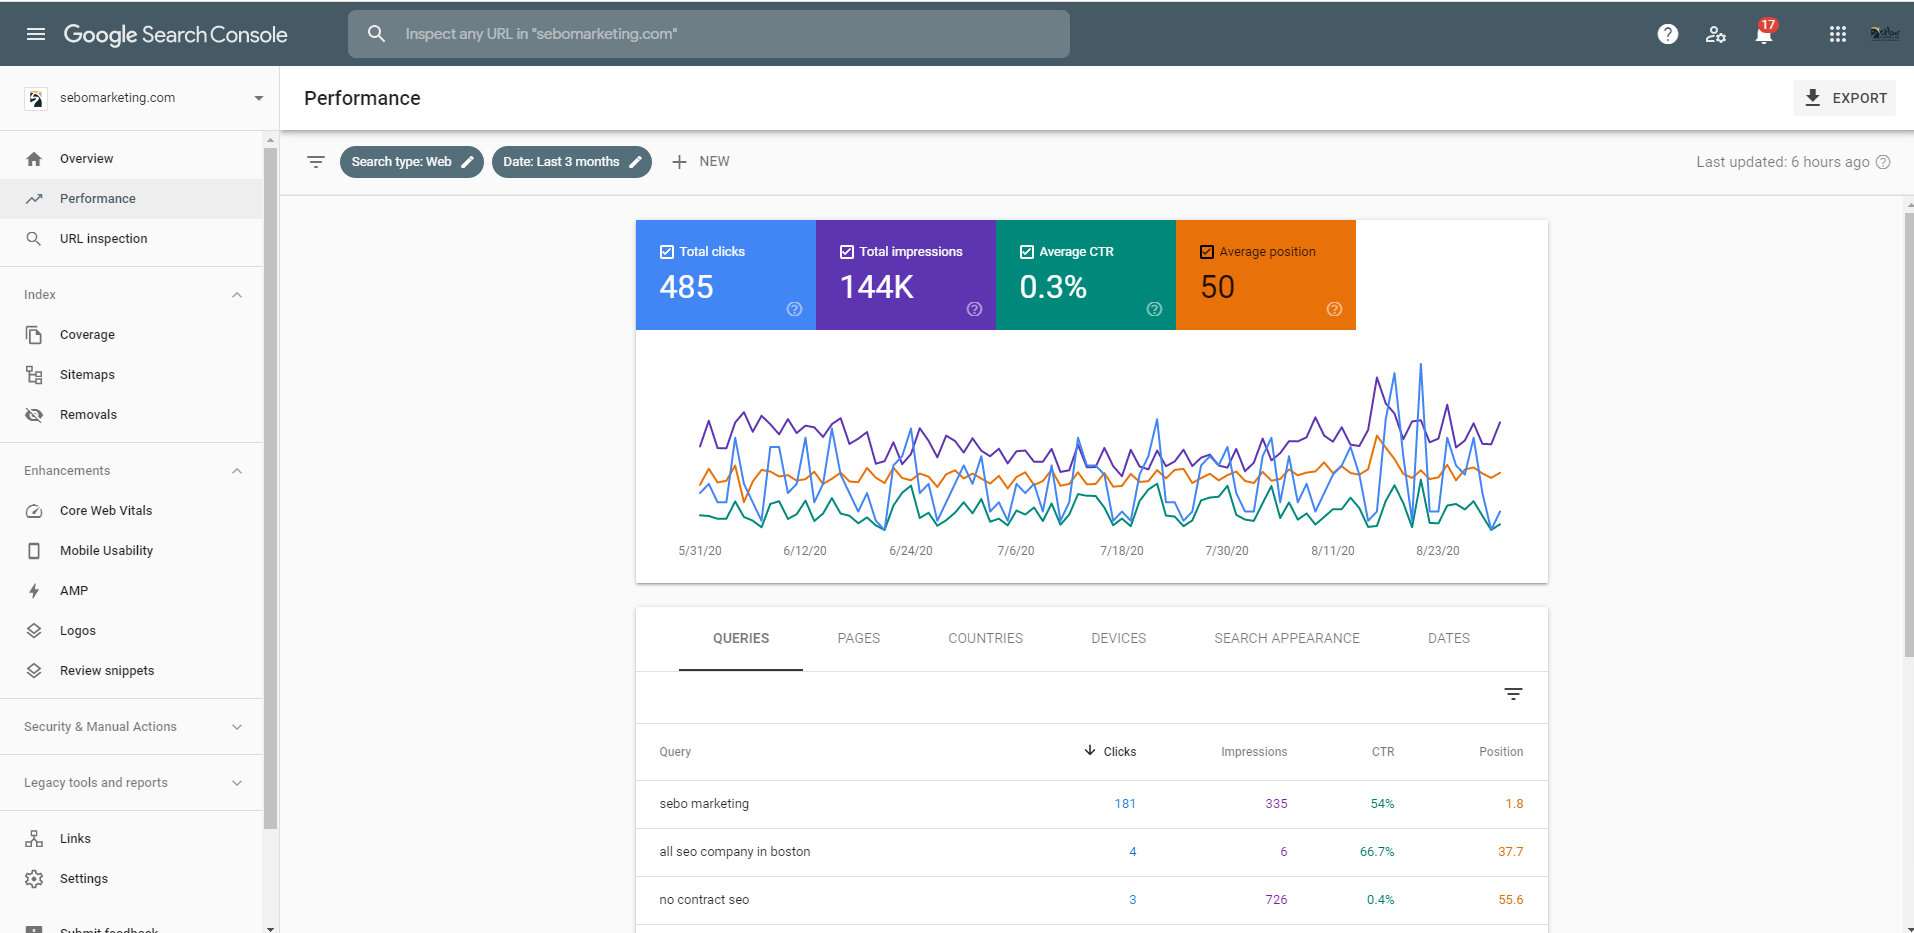Click the help icon on Average position card
The image size is (1914, 933).
1334,309
